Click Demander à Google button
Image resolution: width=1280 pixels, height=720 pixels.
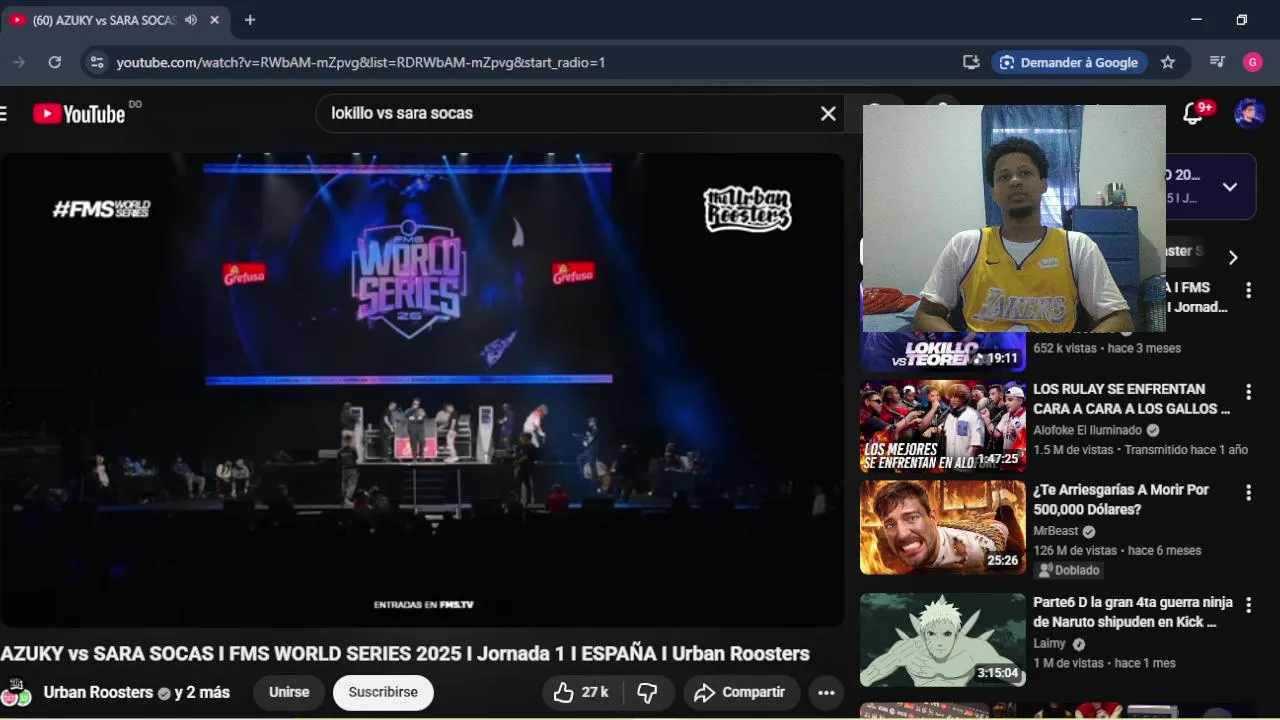(x=1069, y=62)
